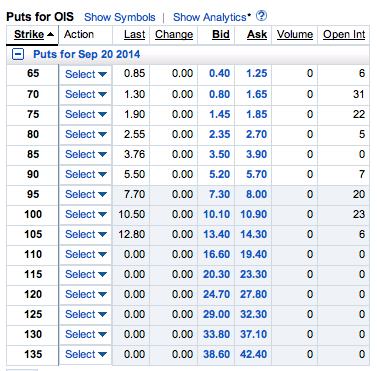The image size is (377, 371).
Task: Sort by the Volume column header
Action: click(x=295, y=34)
